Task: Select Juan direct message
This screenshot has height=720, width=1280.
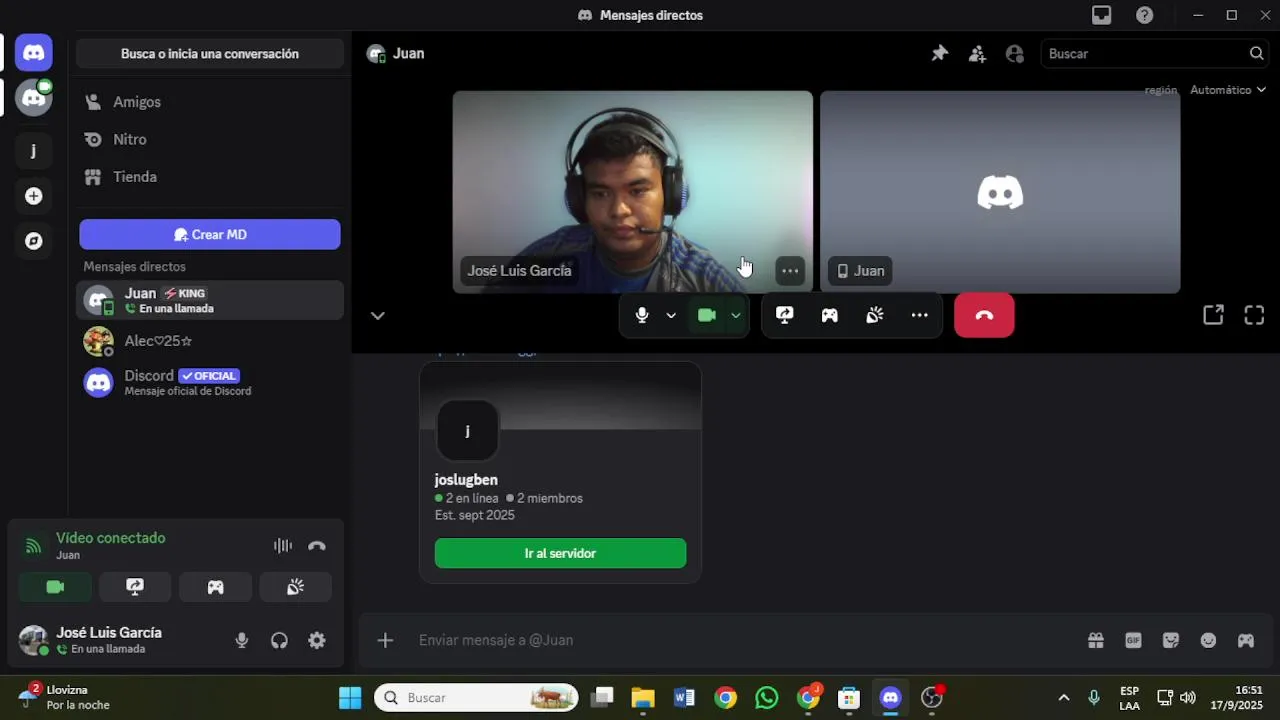Action: (x=210, y=300)
